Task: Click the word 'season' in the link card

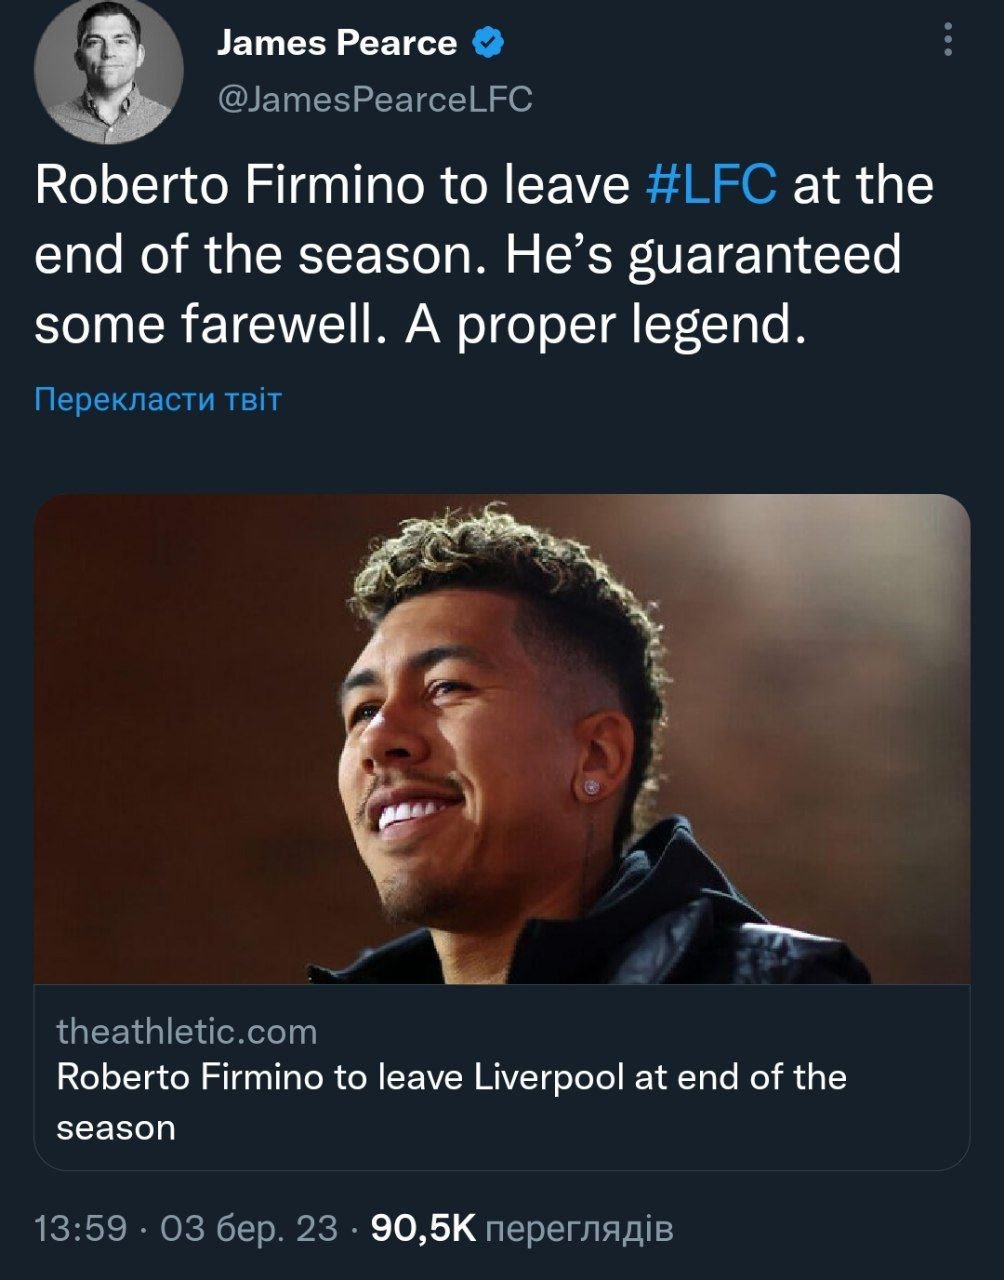Action: tap(116, 1128)
